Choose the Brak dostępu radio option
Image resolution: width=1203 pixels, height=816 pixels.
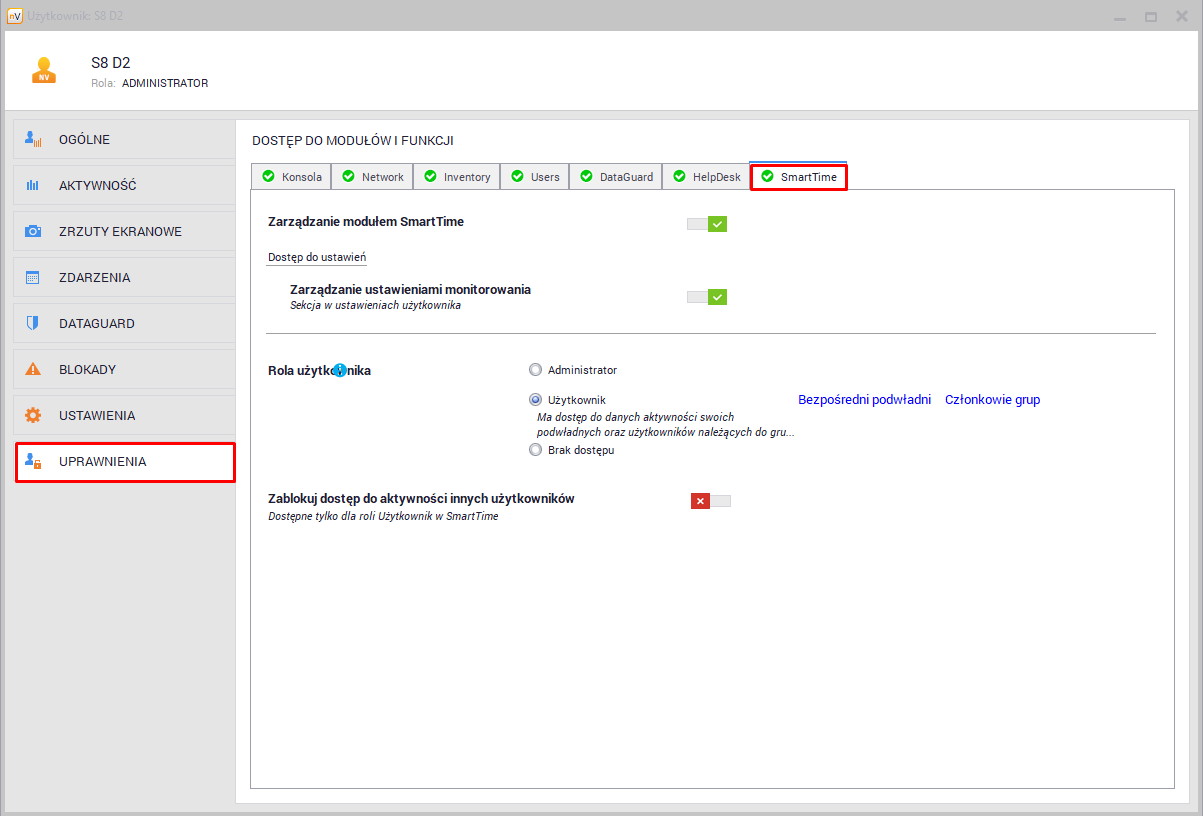(535, 450)
